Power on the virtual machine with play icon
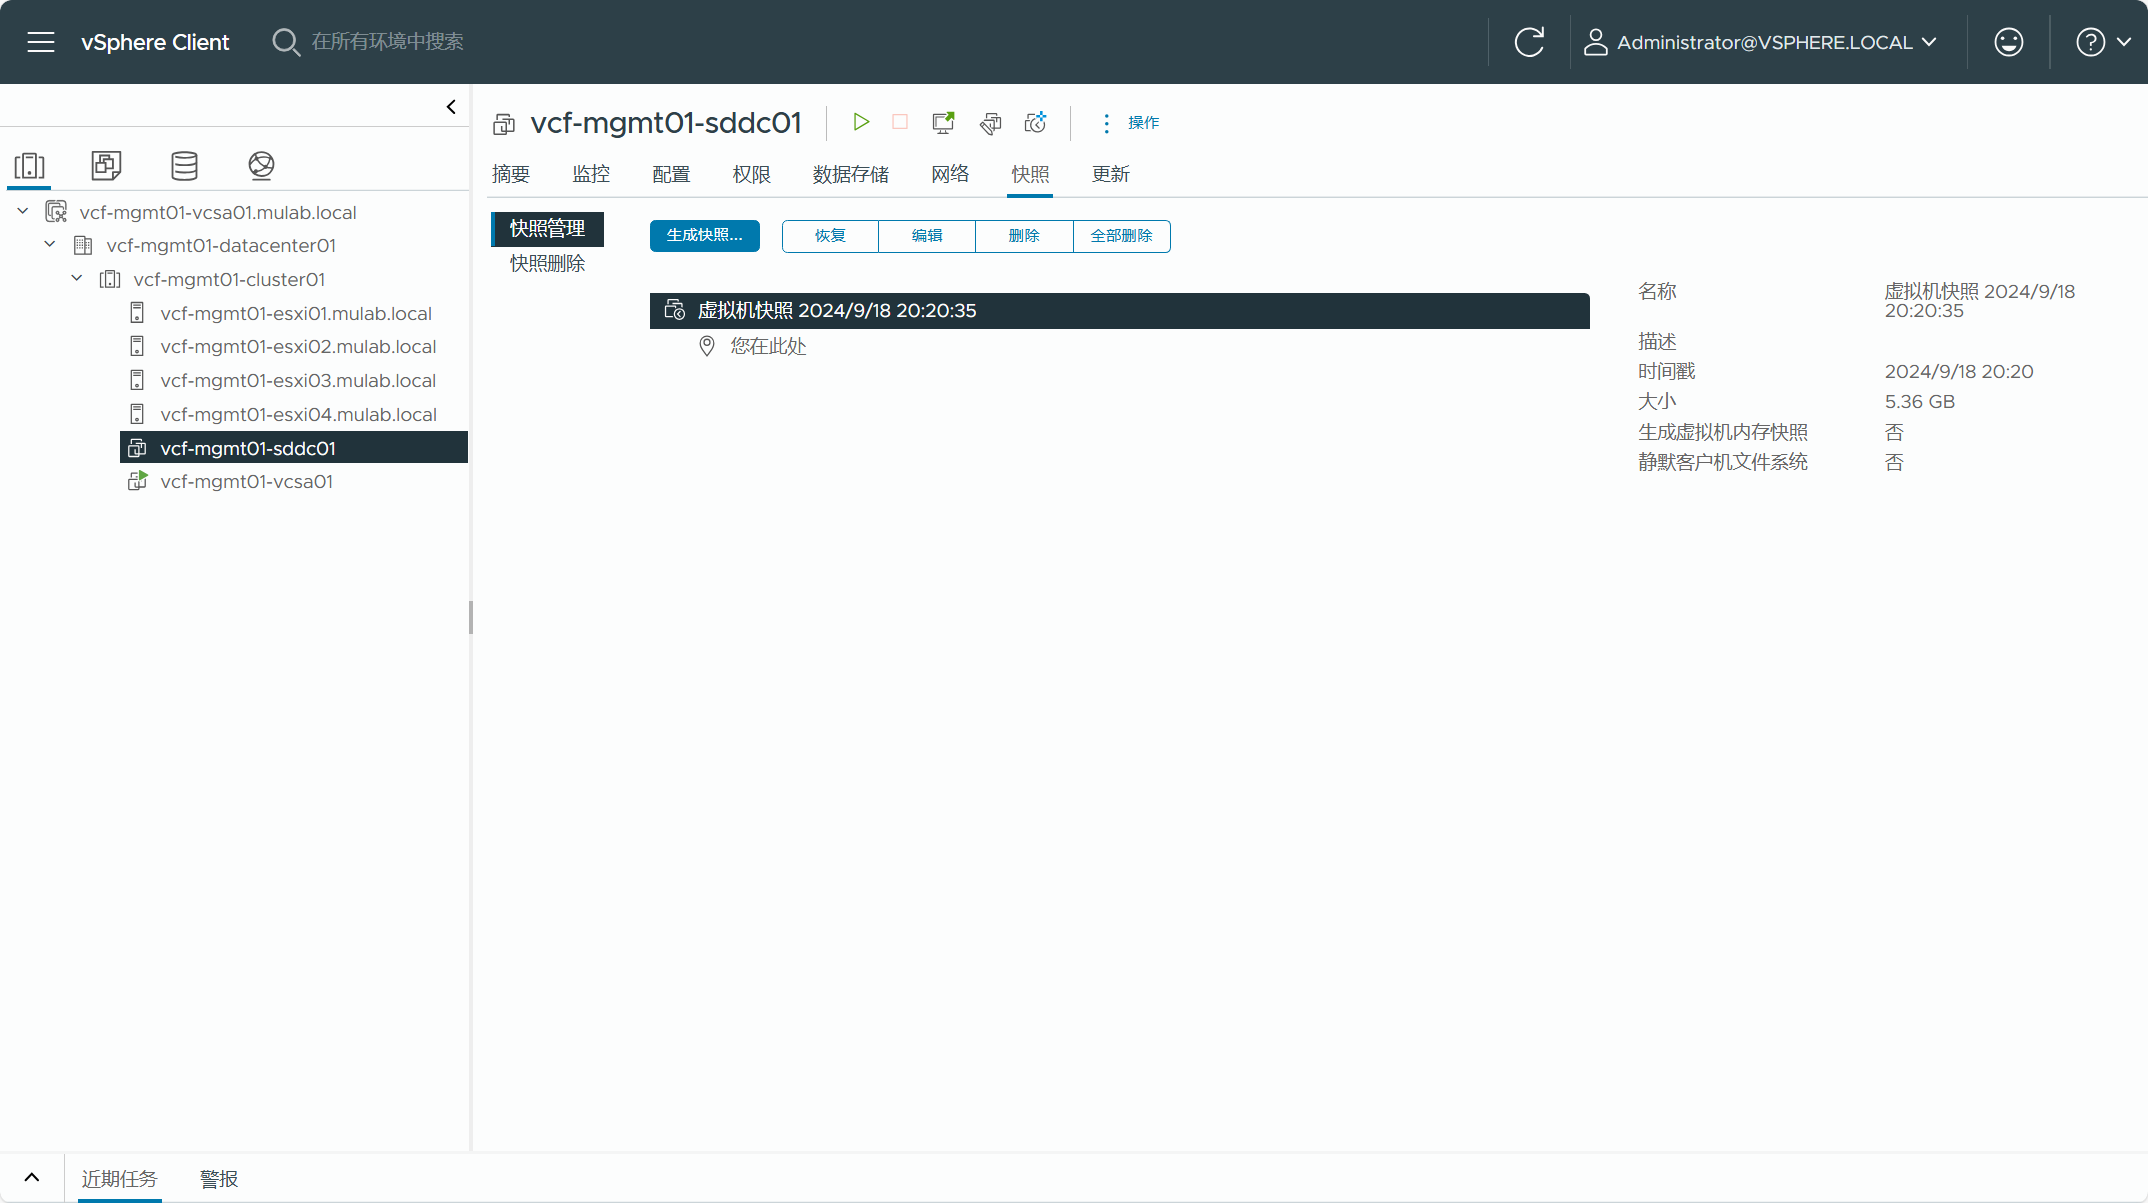The height and width of the screenshot is (1203, 2148). pos(860,122)
